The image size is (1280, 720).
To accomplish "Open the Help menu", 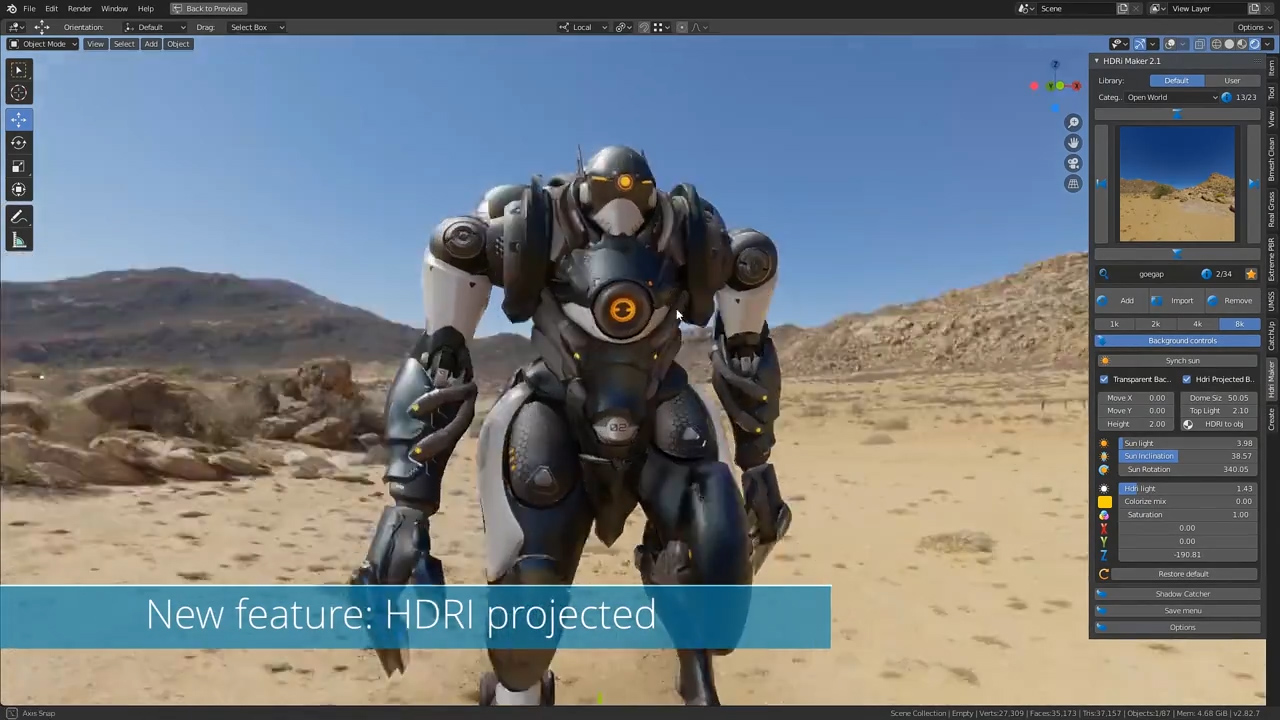I will [x=146, y=8].
